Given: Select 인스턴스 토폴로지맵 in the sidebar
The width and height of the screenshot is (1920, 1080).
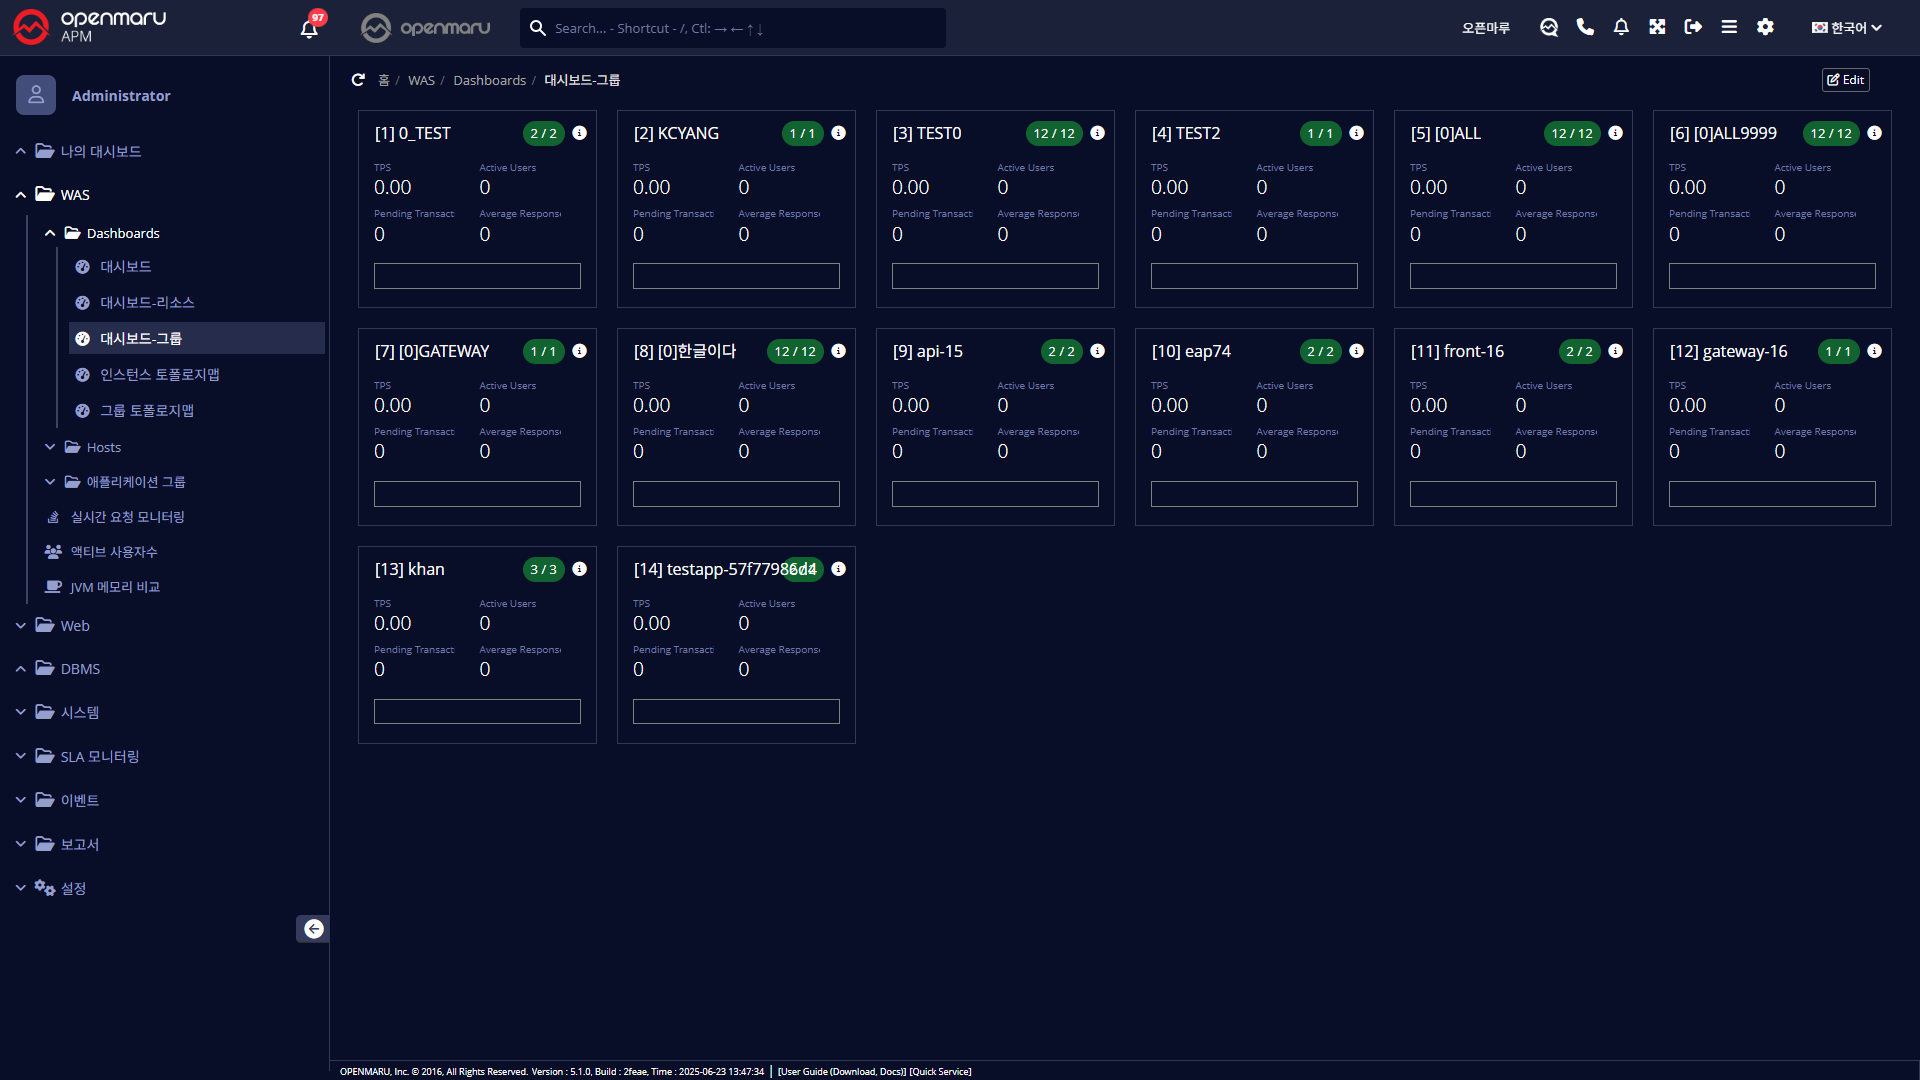Looking at the screenshot, I should pos(159,375).
